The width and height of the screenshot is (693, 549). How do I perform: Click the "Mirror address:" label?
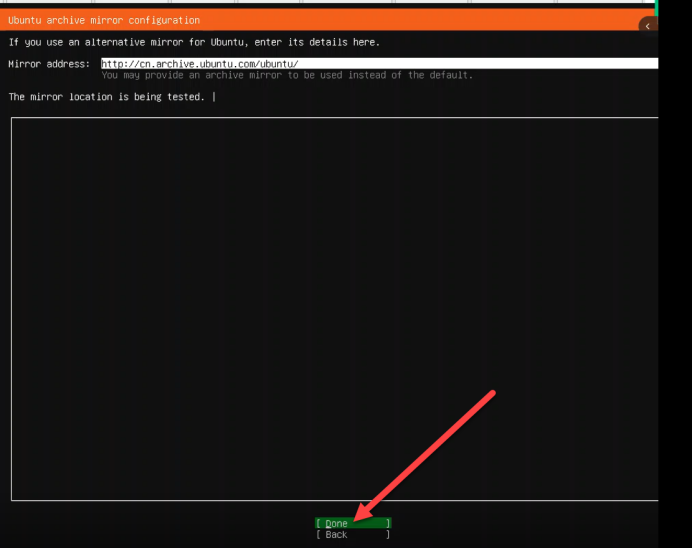[x=49, y=64]
